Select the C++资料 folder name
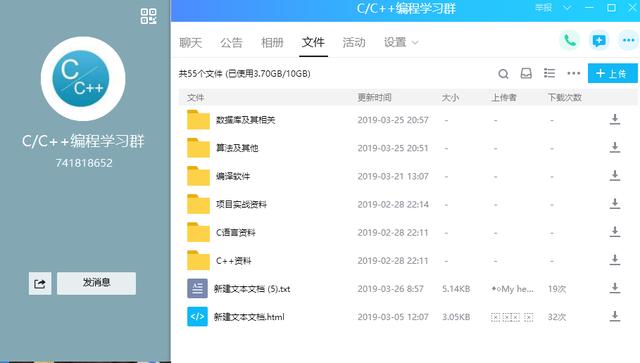Screen dimensions: 640x363 pyautogui.click(x=233, y=261)
